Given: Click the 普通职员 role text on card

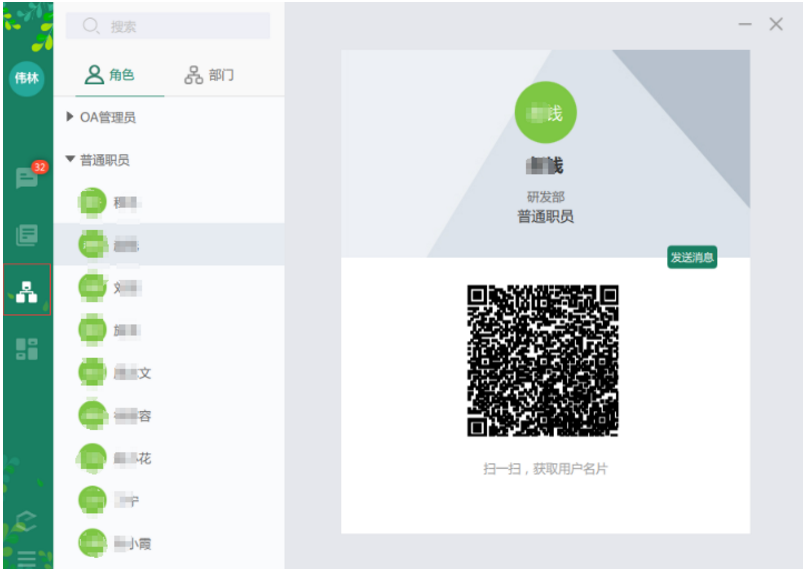Looking at the screenshot, I should pos(545,216).
